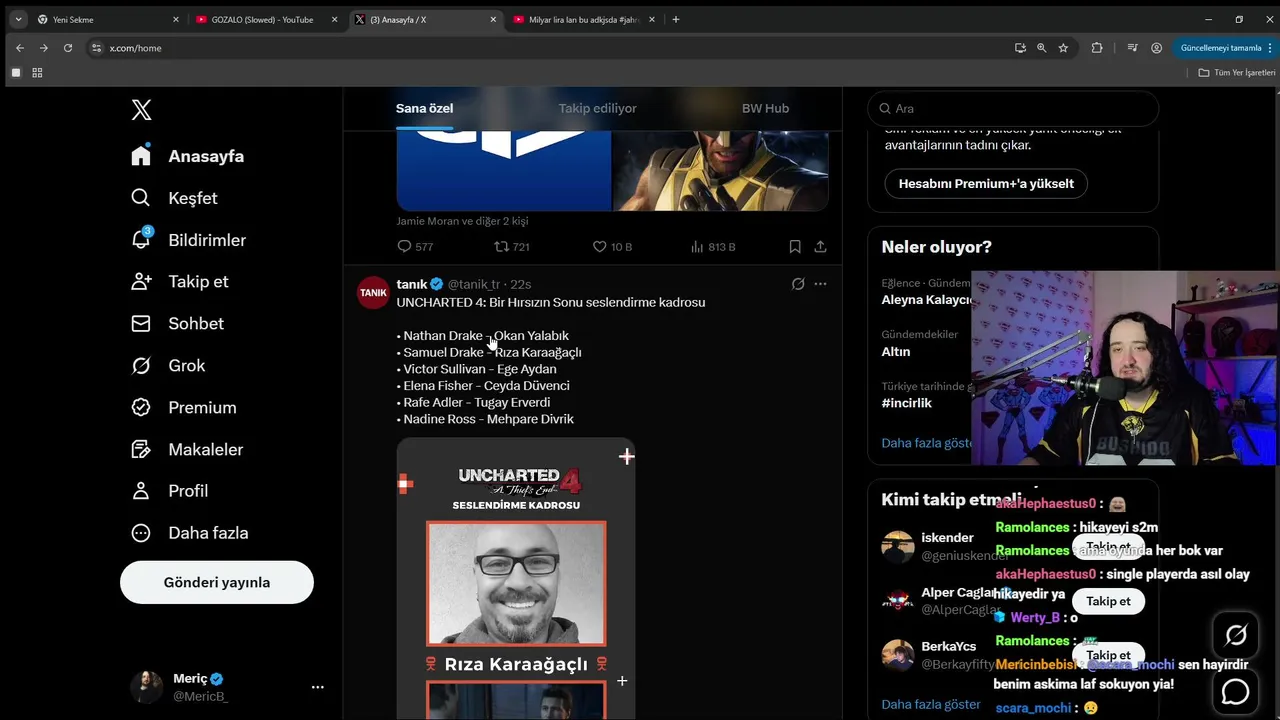Switch to Takip ediliyor tab

[x=597, y=108]
